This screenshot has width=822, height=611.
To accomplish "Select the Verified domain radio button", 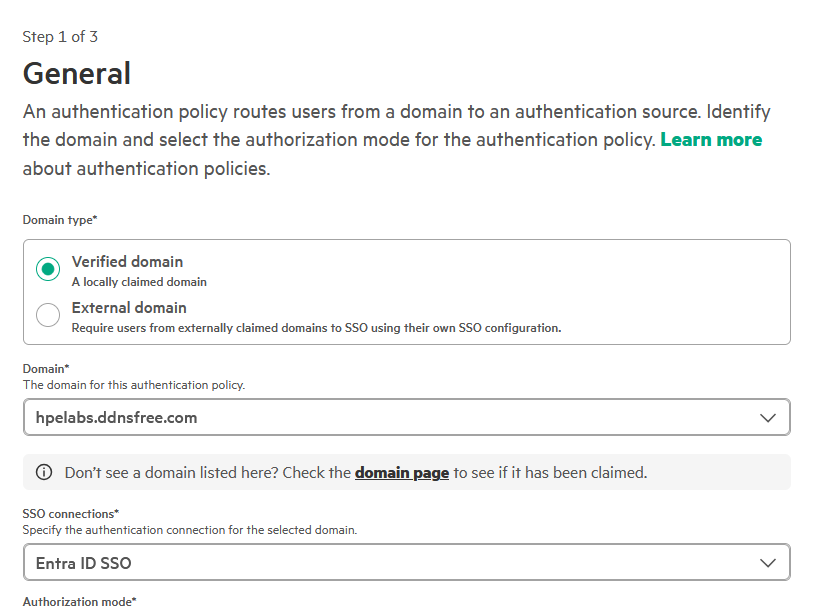I will [48, 270].
